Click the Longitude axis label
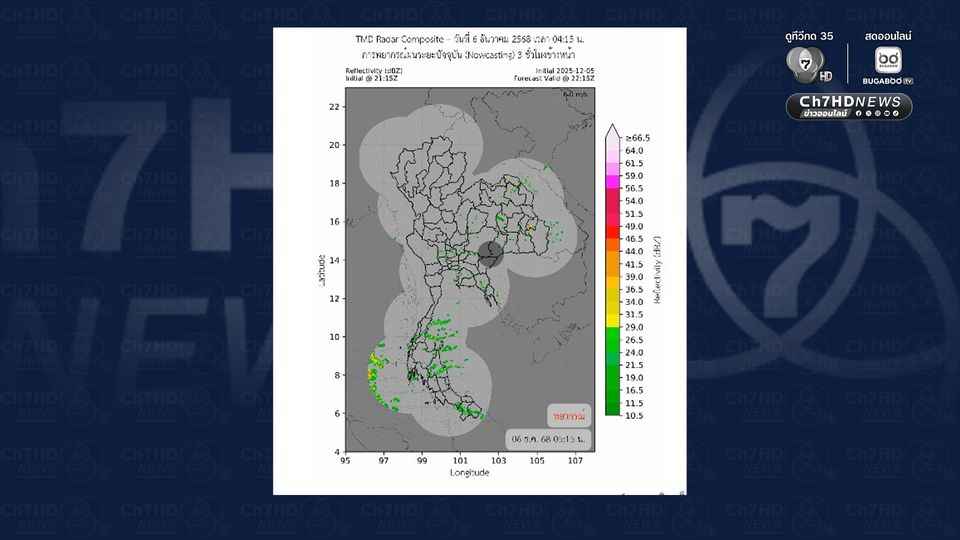 click(x=468, y=472)
